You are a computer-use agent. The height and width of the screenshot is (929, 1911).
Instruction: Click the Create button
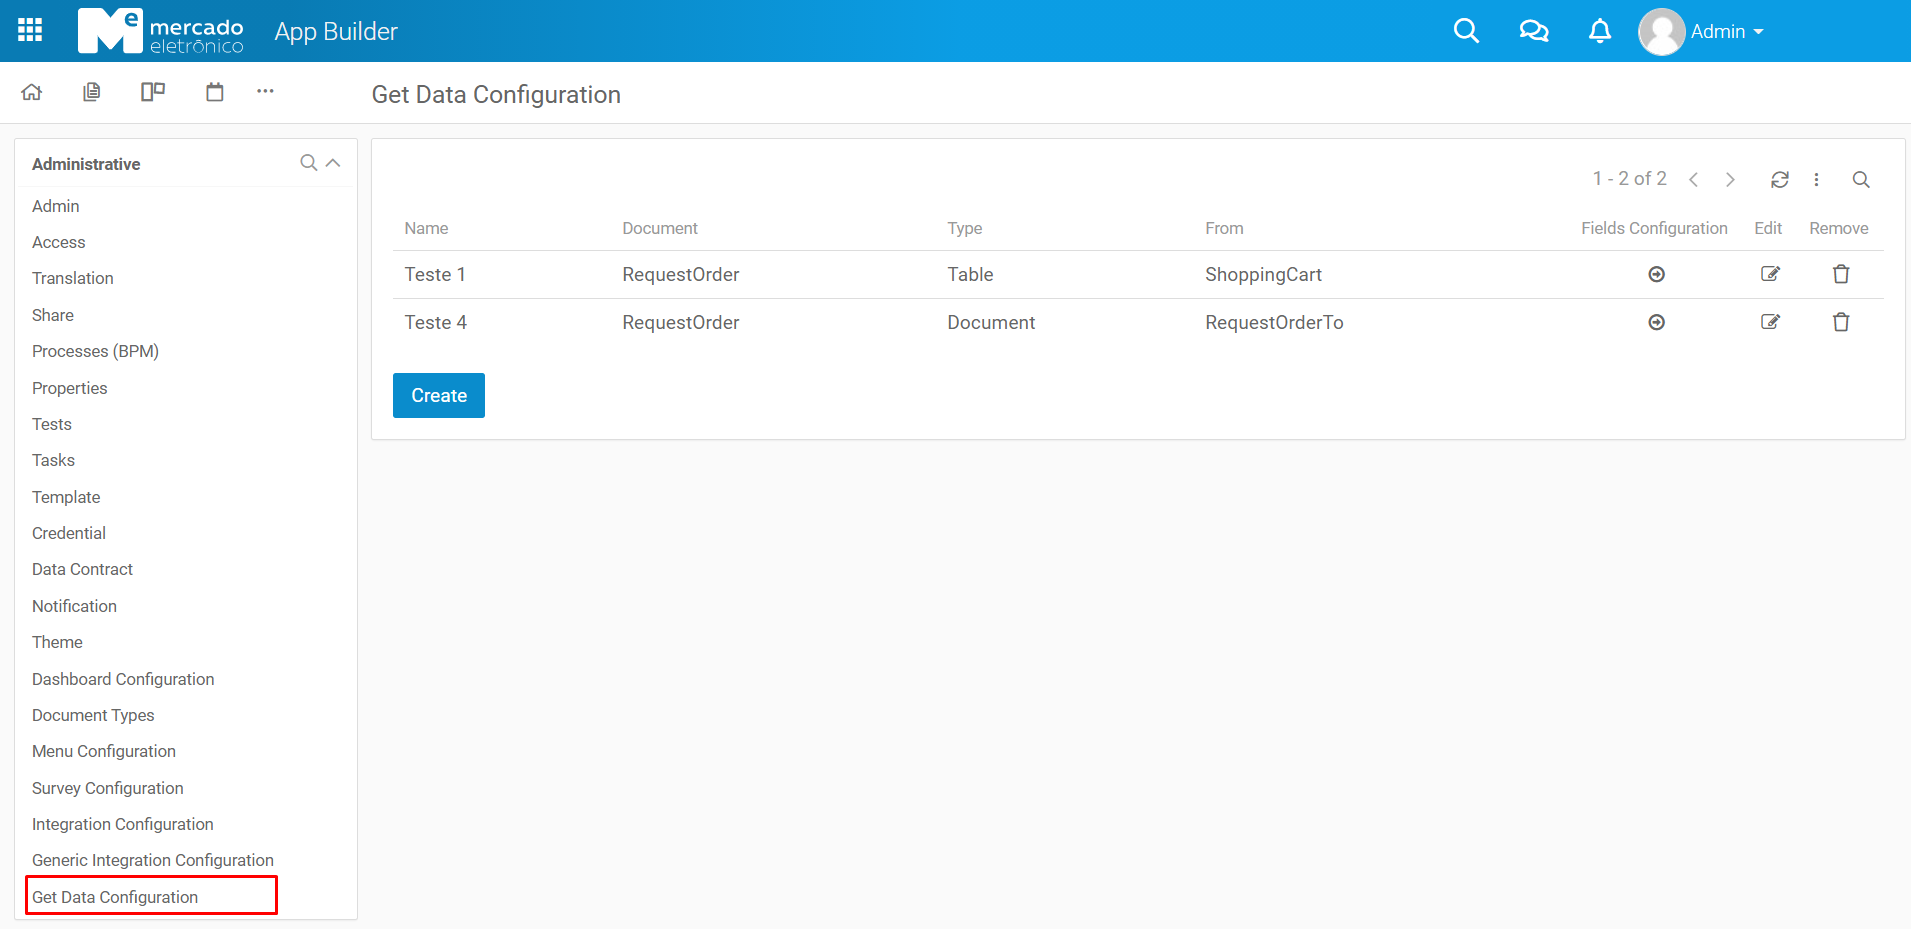[438, 395]
